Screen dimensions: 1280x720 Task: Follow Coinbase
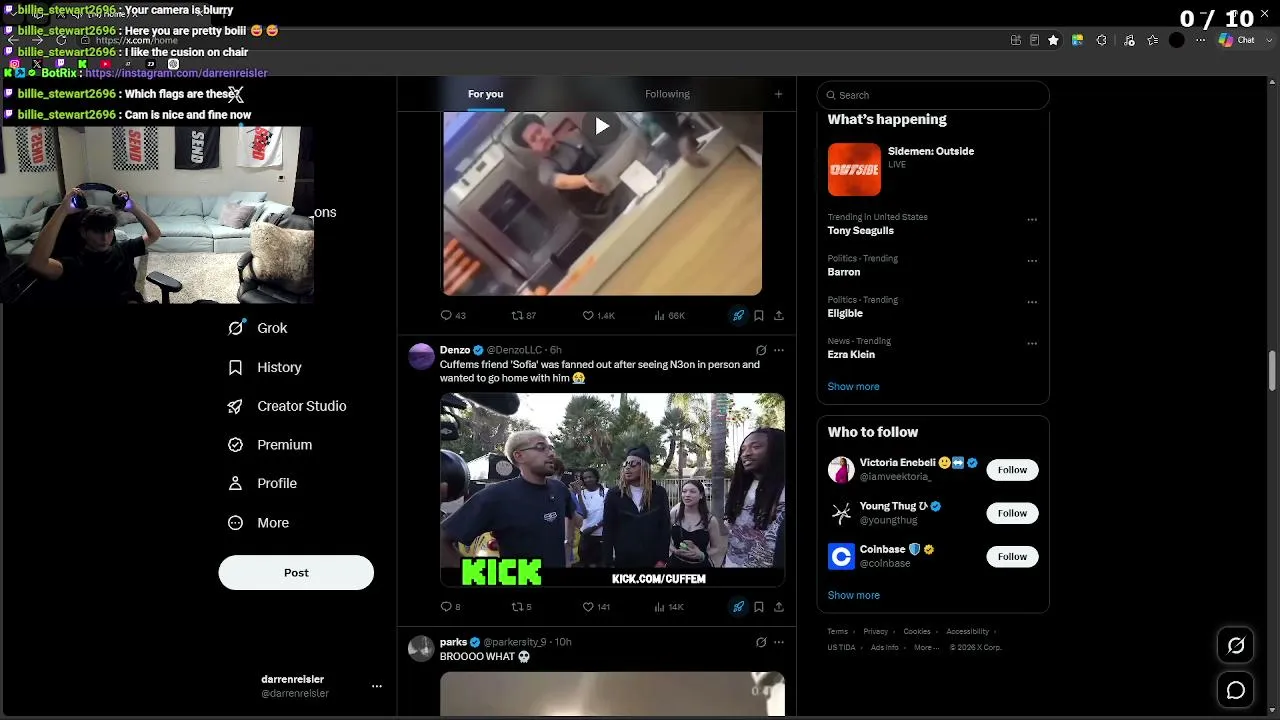click(x=1012, y=556)
